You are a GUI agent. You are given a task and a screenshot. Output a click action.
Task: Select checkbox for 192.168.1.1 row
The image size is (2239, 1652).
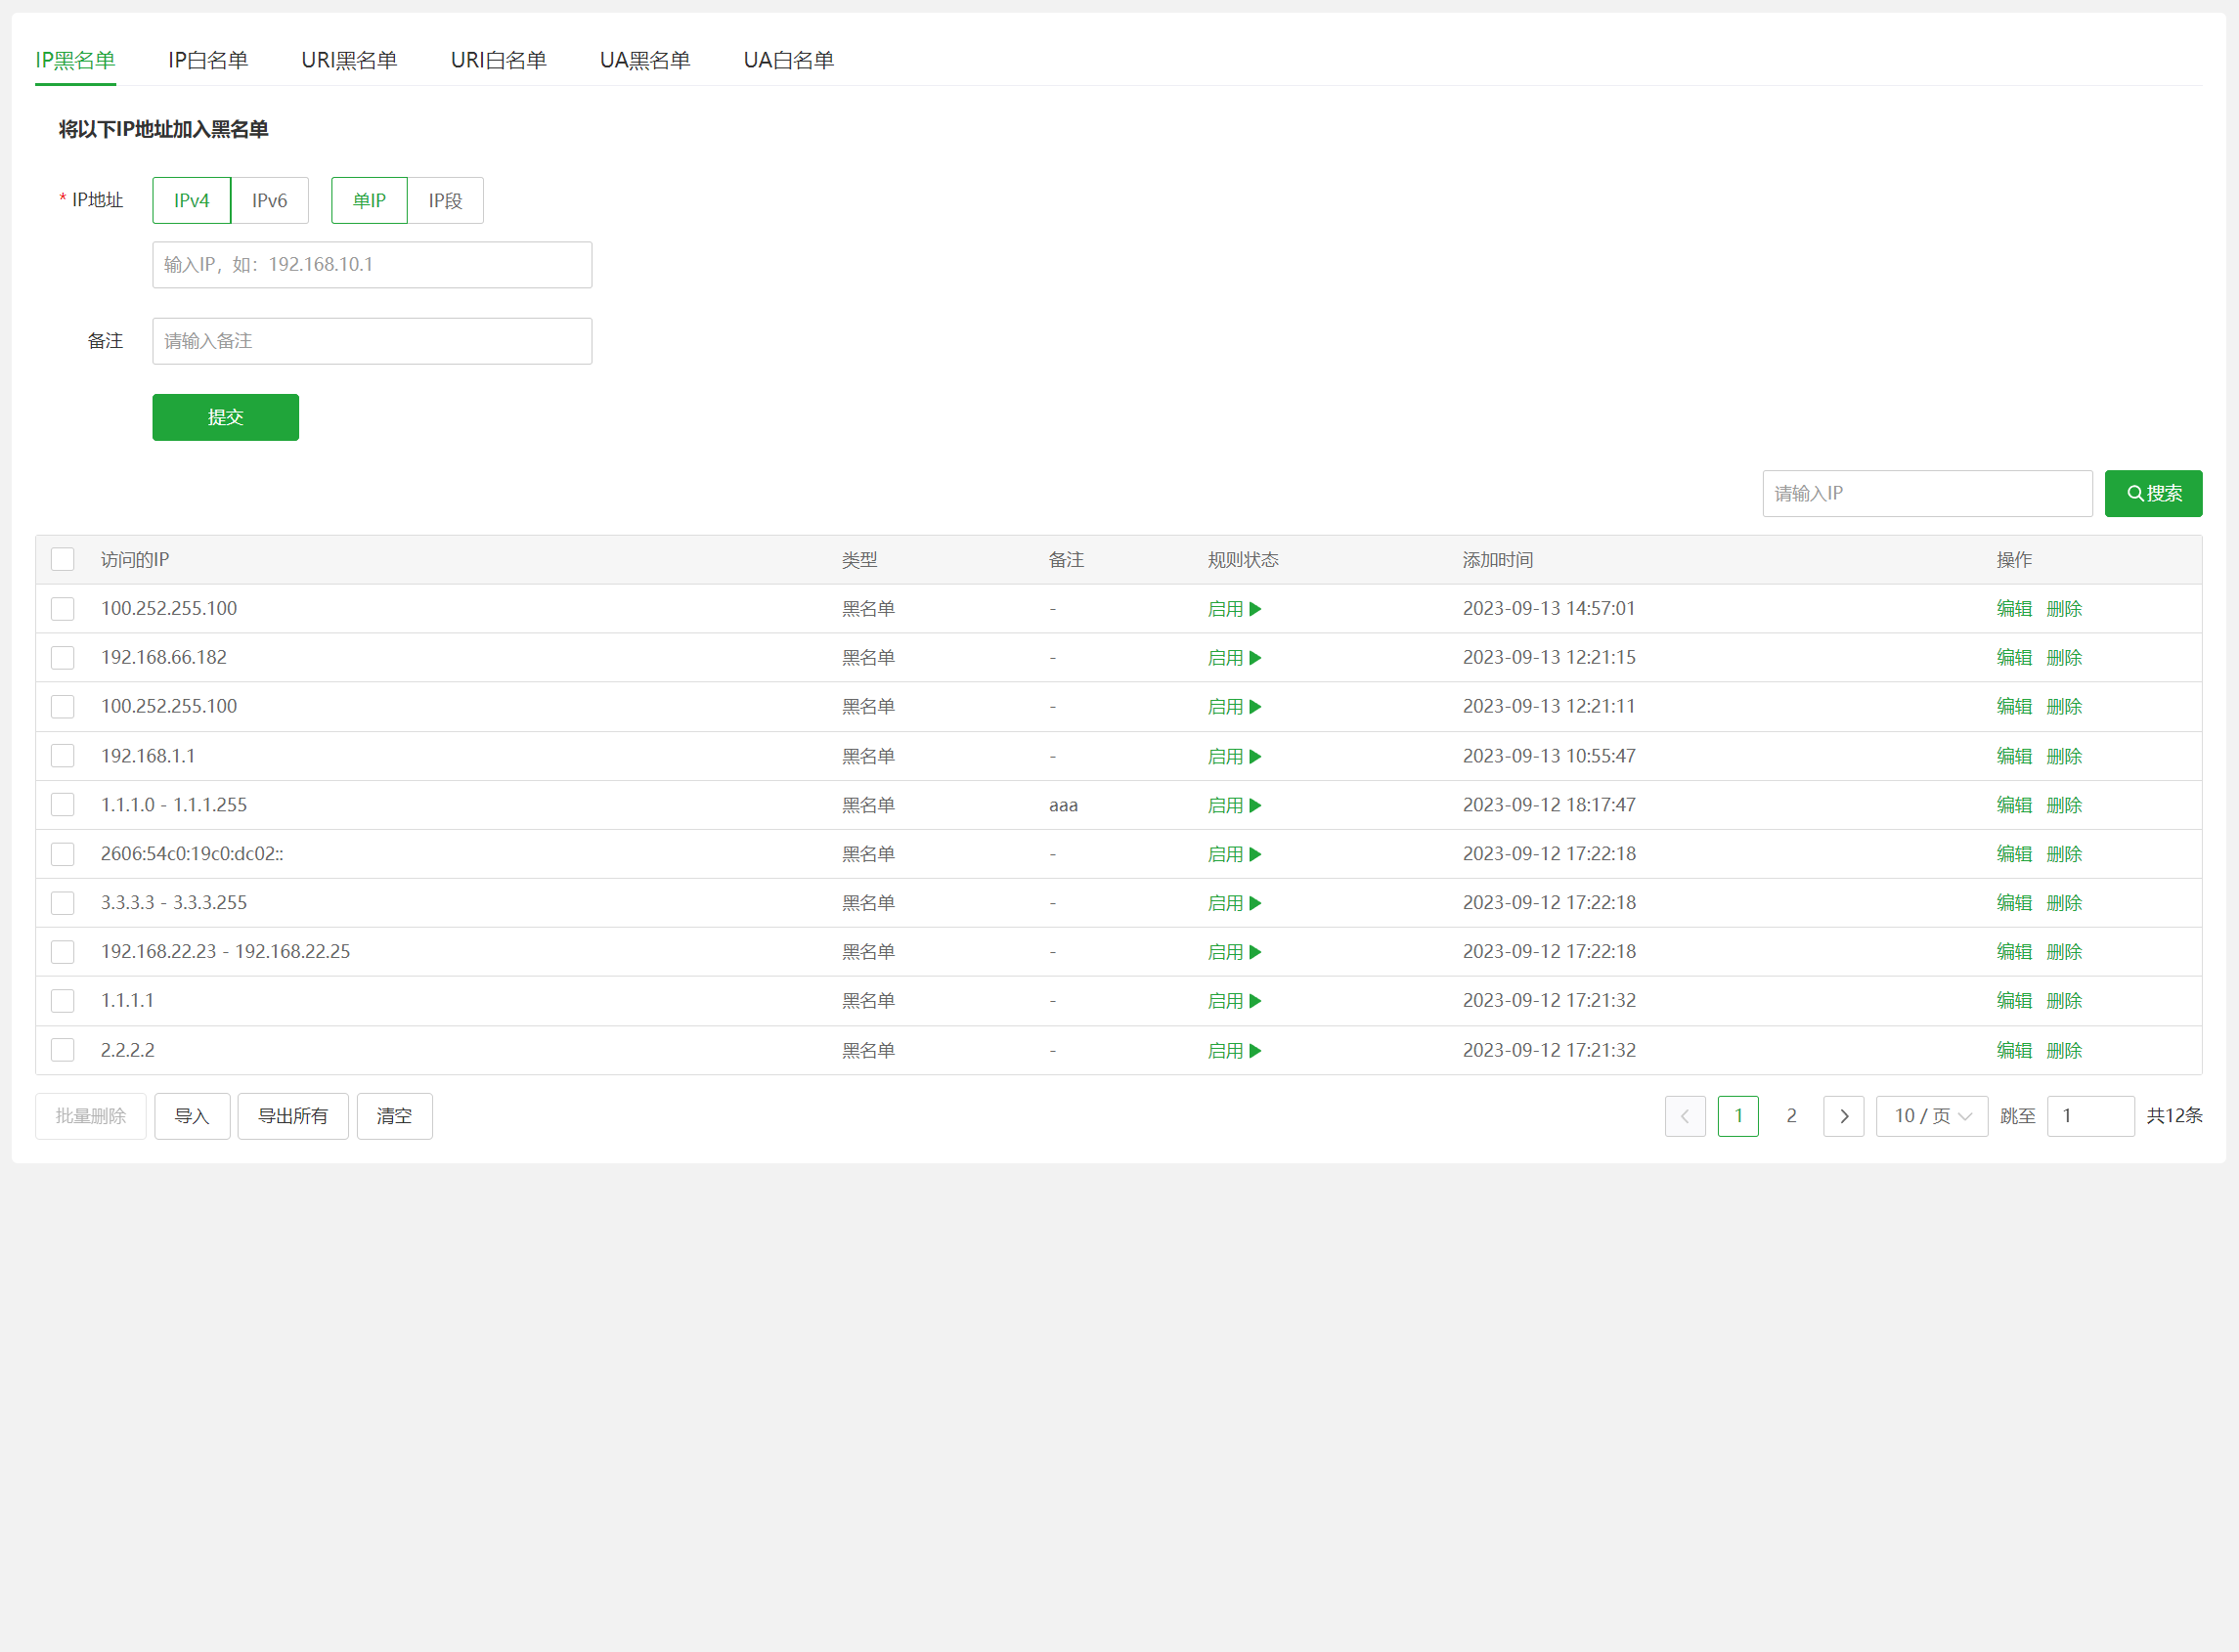coord(63,756)
